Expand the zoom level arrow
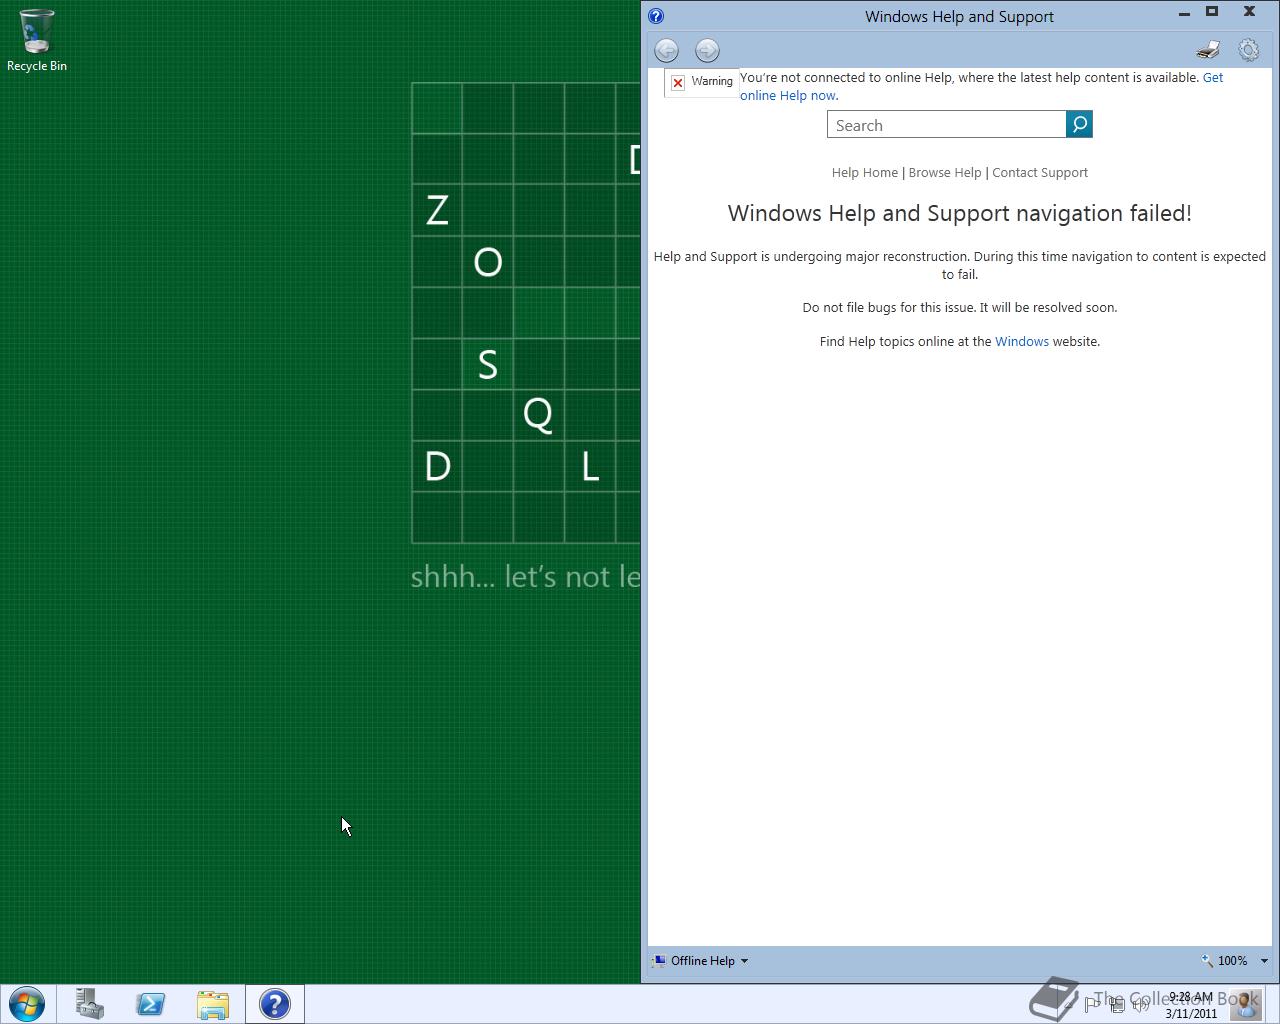1280x1024 pixels. (1264, 961)
